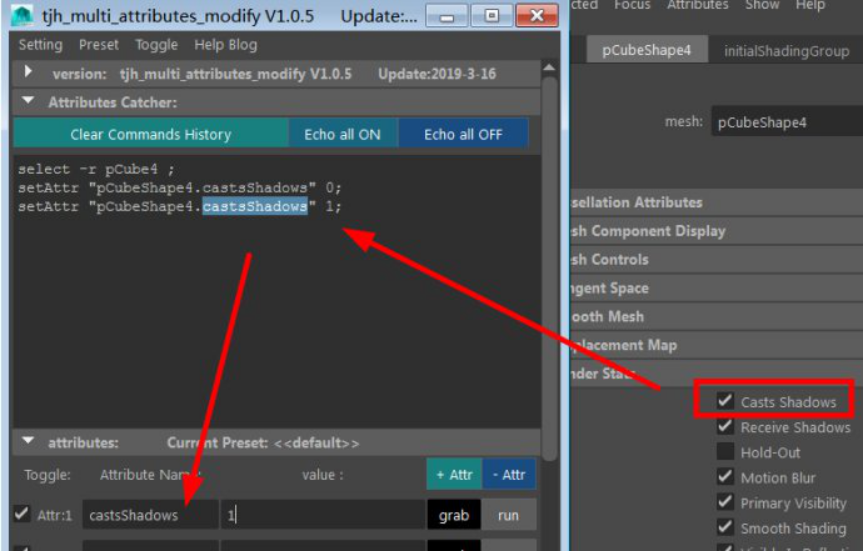Toggle Primary Visibility checkbox
Viewport: 863px width, 552px height.
pos(725,501)
